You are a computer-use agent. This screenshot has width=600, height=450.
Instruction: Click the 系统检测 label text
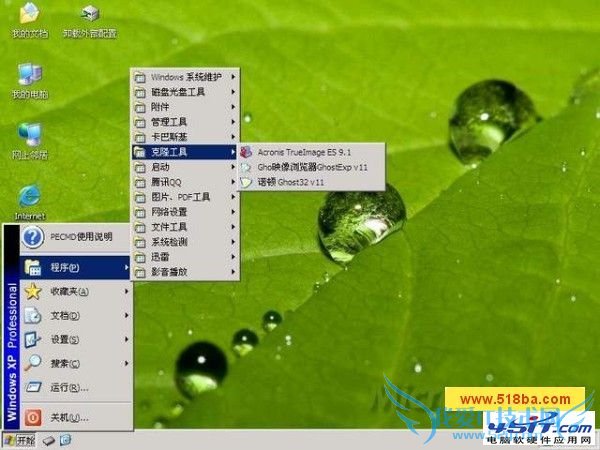(169, 242)
